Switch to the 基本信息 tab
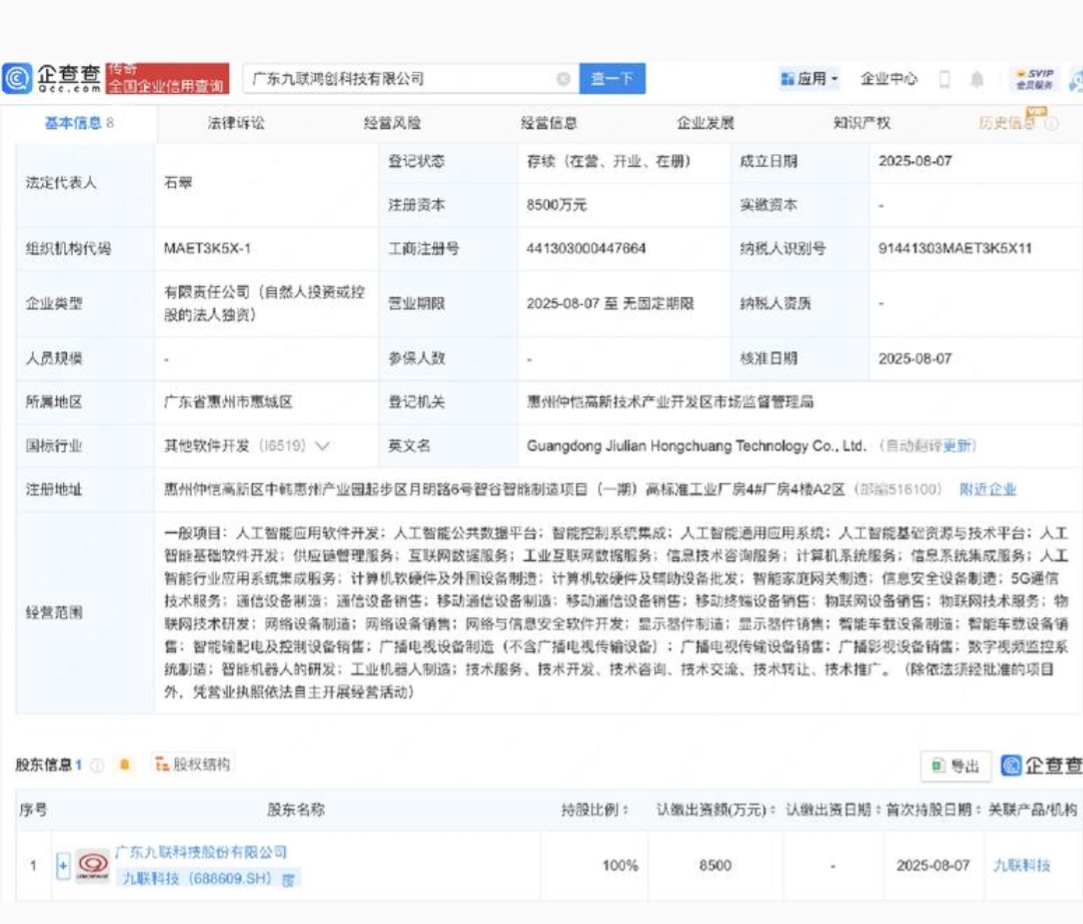The height and width of the screenshot is (924, 1083). tap(79, 124)
